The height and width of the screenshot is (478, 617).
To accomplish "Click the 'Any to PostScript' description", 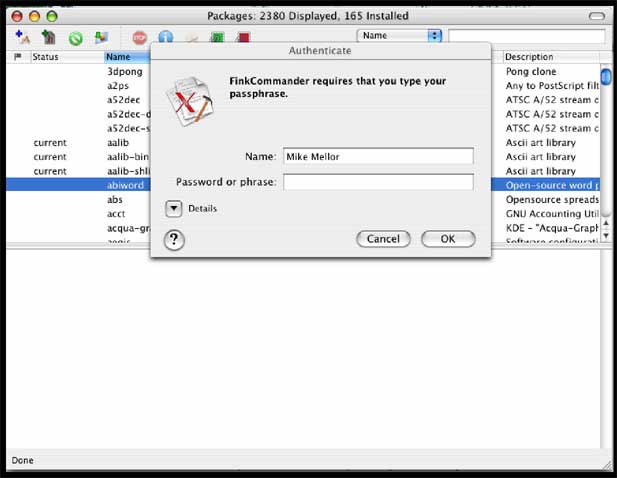I will pos(552,86).
